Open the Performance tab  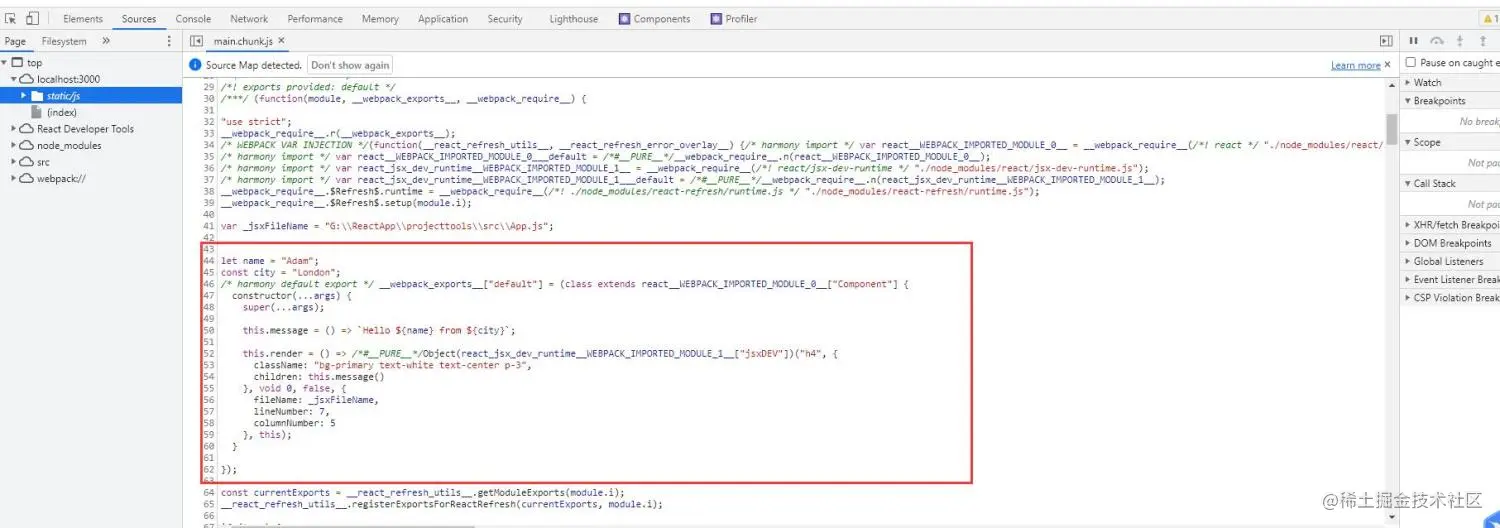(x=315, y=19)
